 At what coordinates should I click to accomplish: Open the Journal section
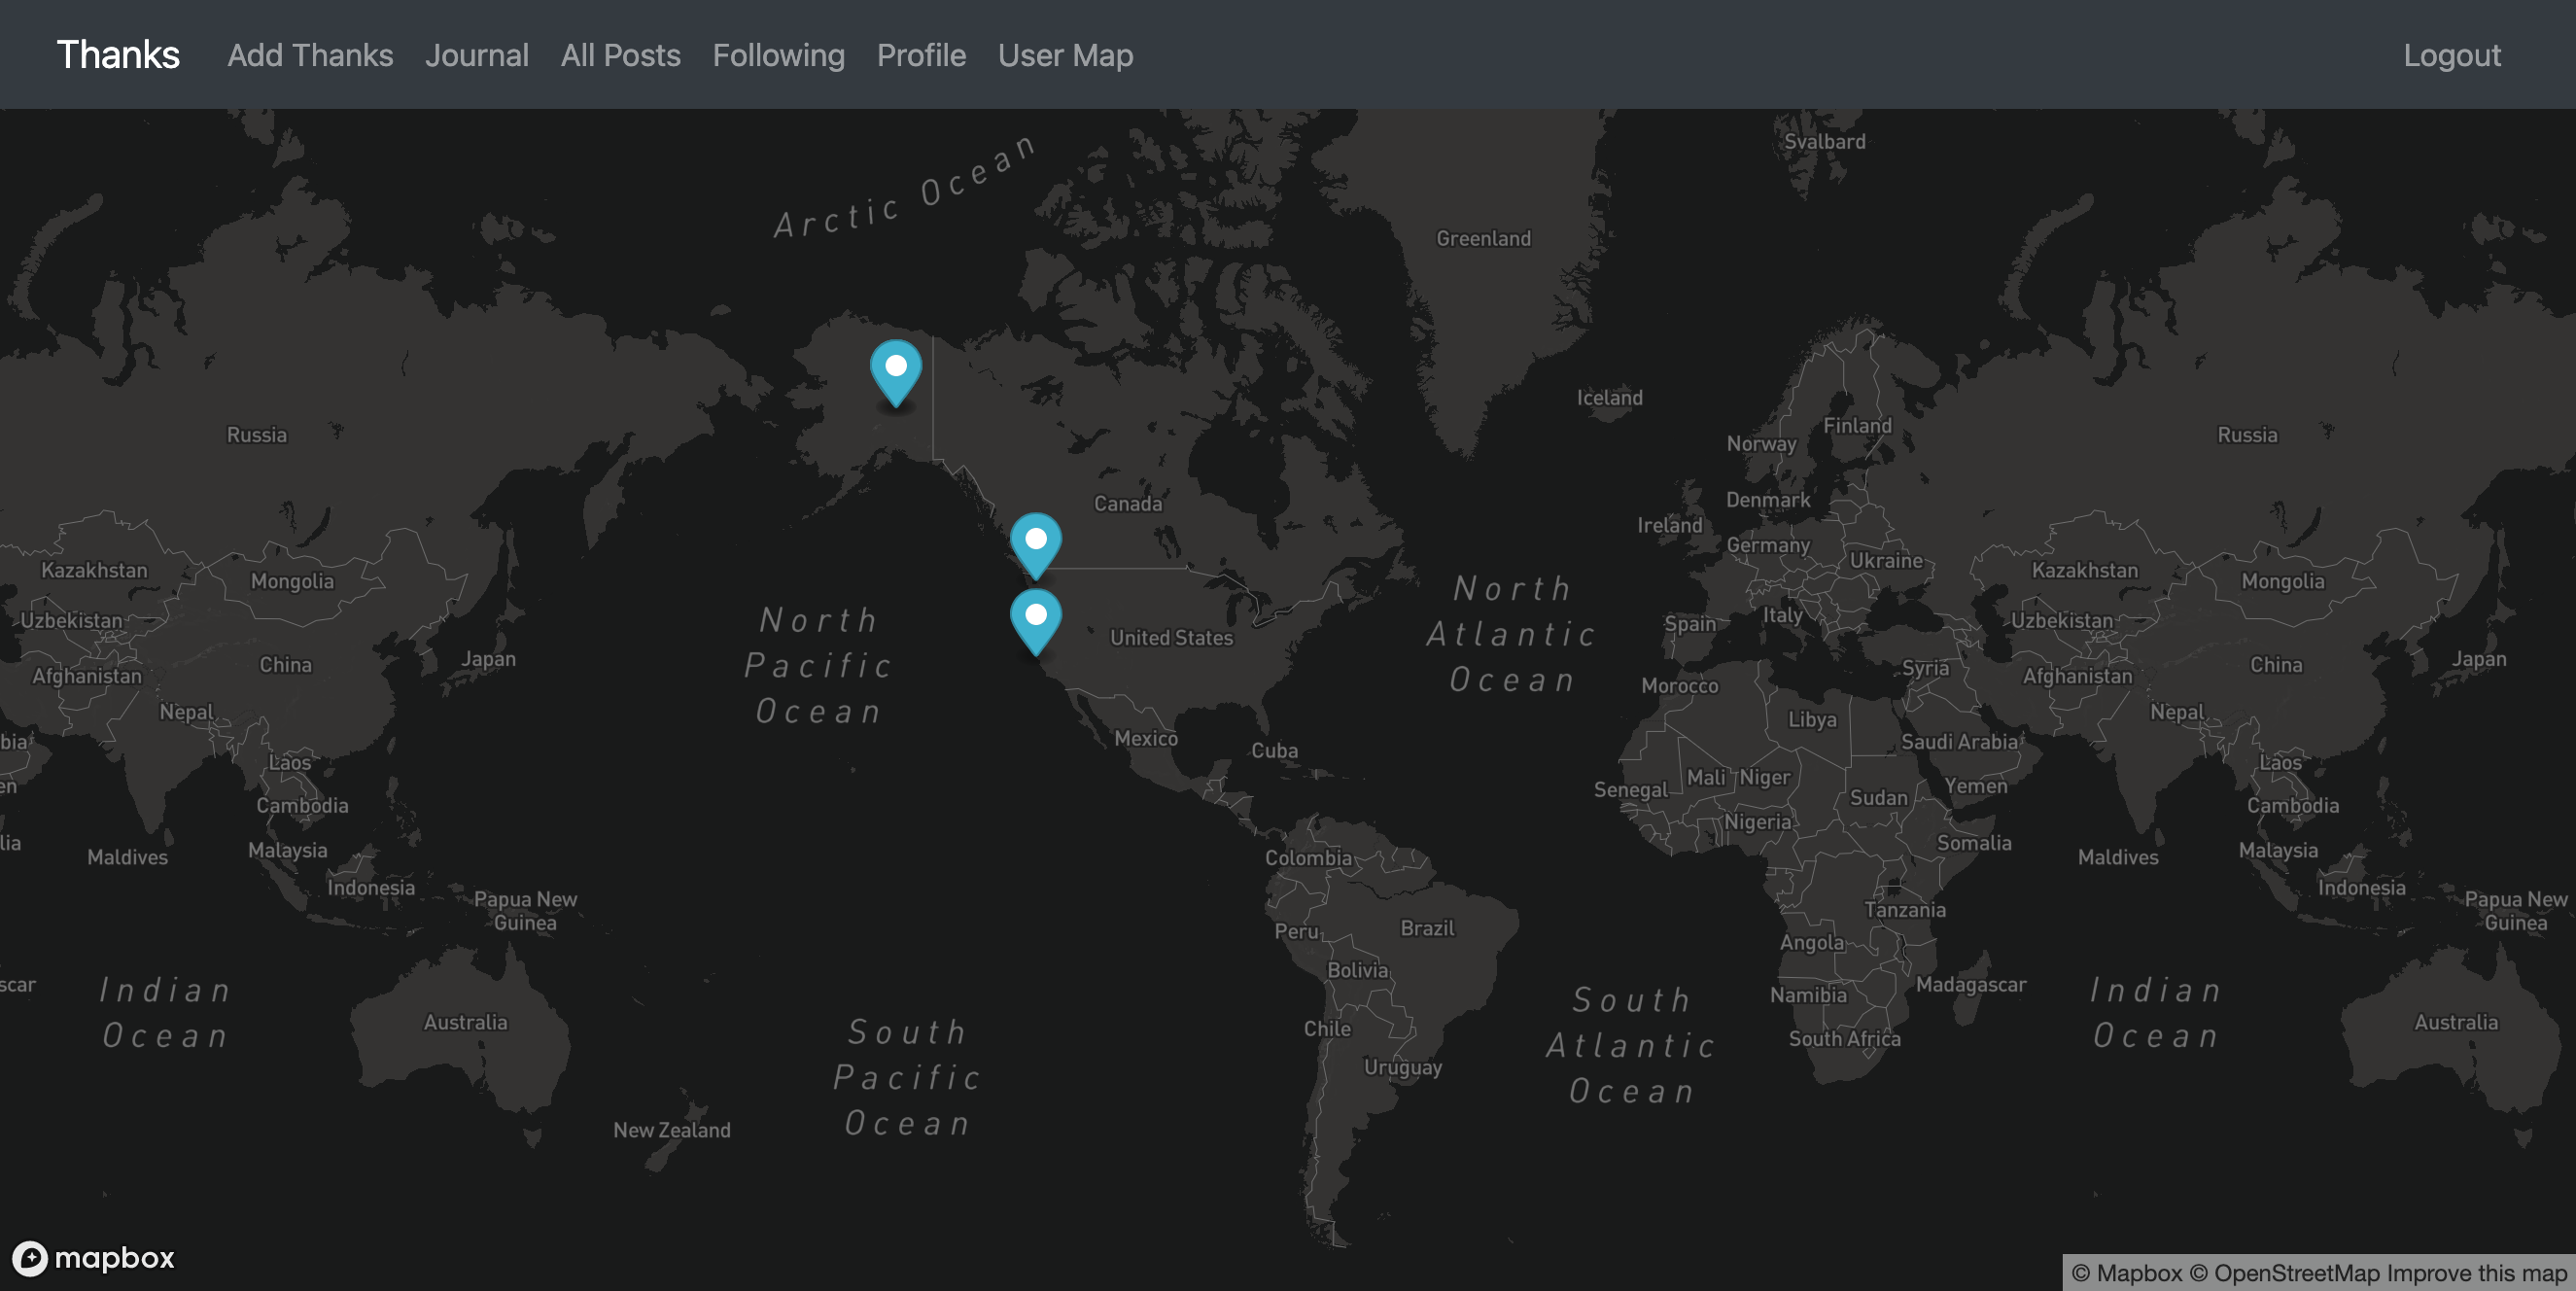click(x=477, y=54)
